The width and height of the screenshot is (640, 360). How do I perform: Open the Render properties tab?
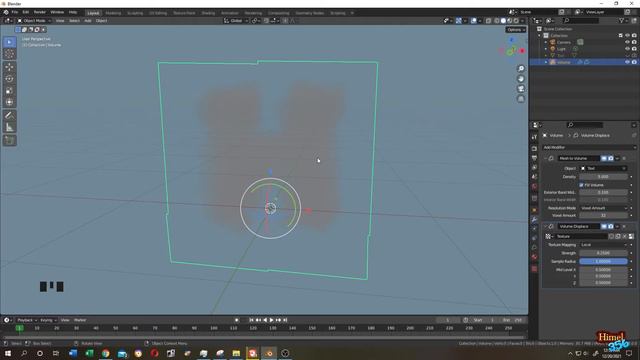pyautogui.click(x=534, y=149)
